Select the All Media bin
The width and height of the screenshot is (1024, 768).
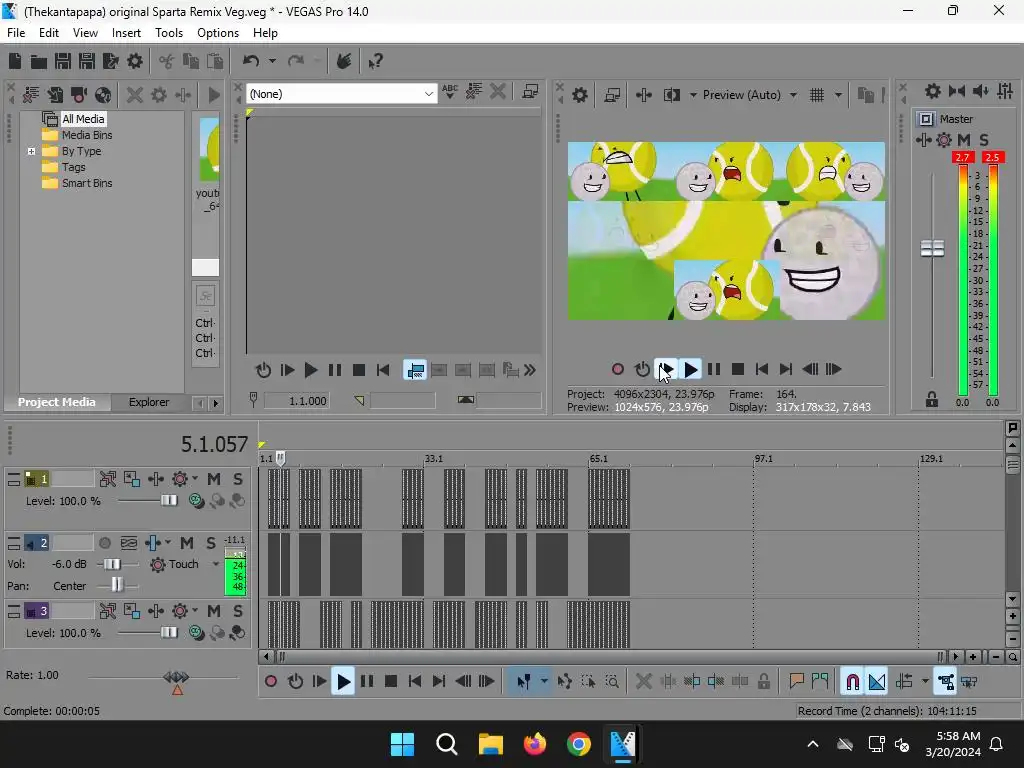click(x=82, y=119)
